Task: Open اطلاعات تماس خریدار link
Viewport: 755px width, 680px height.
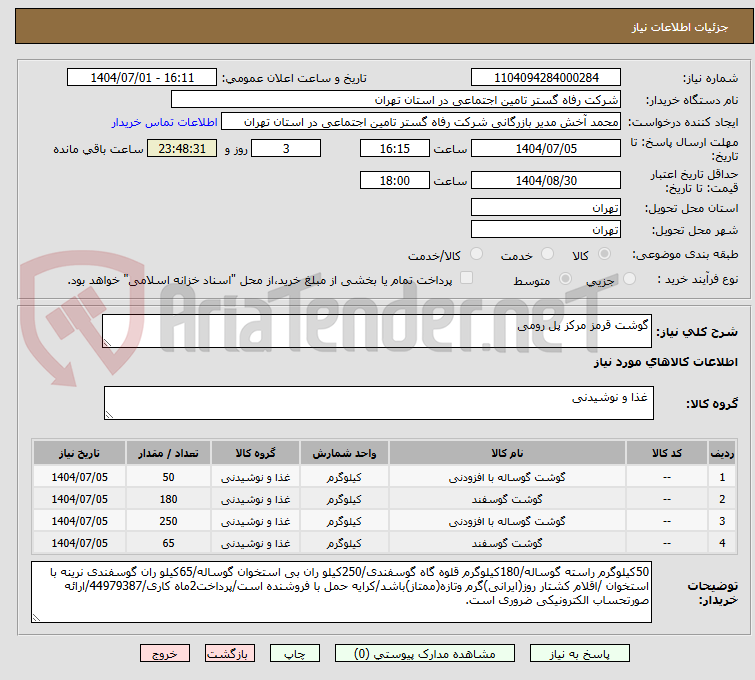Action: (x=165, y=122)
